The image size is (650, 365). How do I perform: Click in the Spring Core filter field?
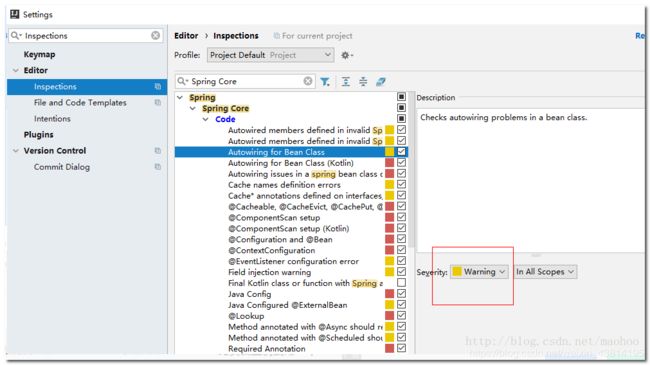tap(245, 81)
